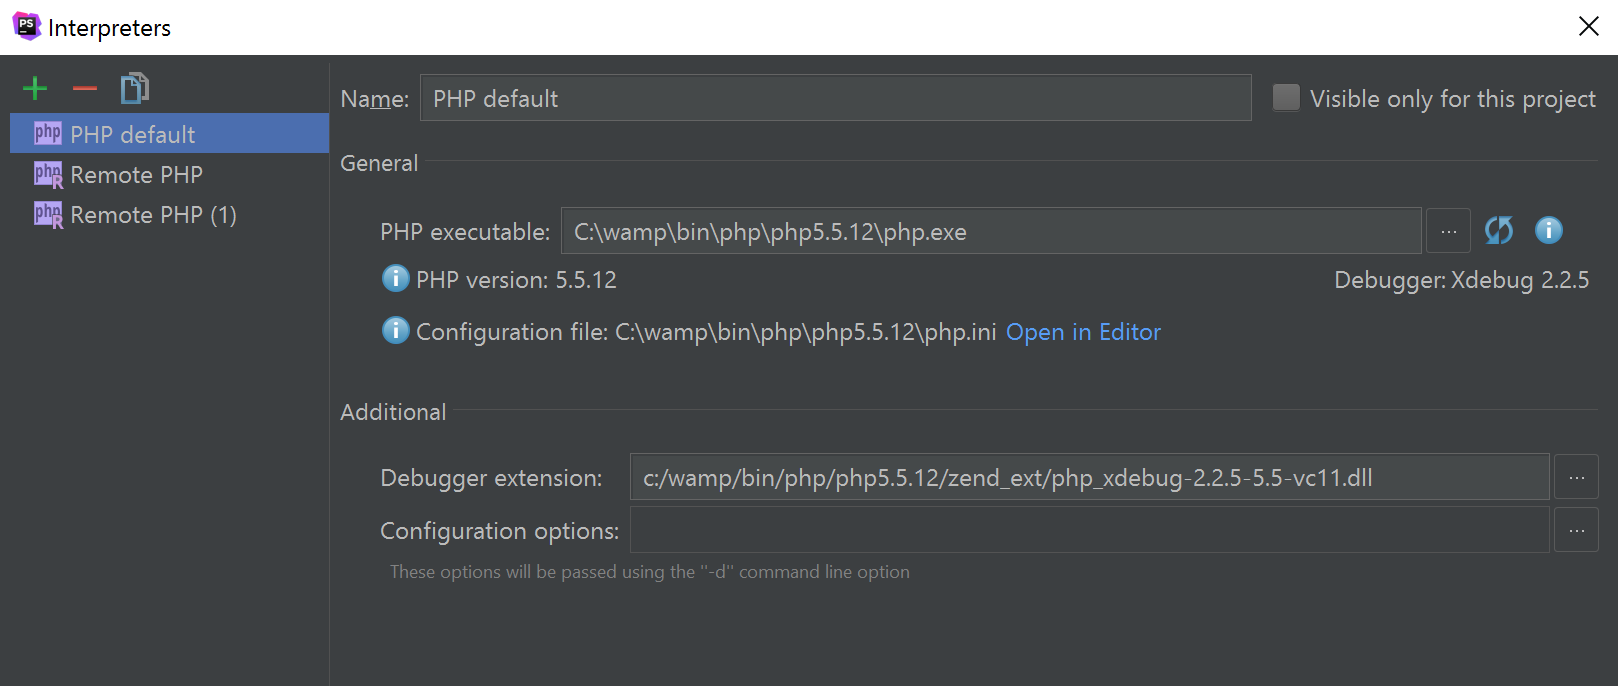Open configuration options editor with ellipsis button
The image size is (1618, 686).
coord(1576,530)
